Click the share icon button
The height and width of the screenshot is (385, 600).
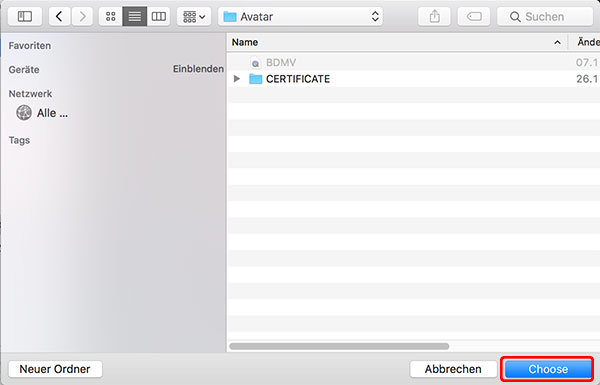pyautogui.click(x=434, y=16)
